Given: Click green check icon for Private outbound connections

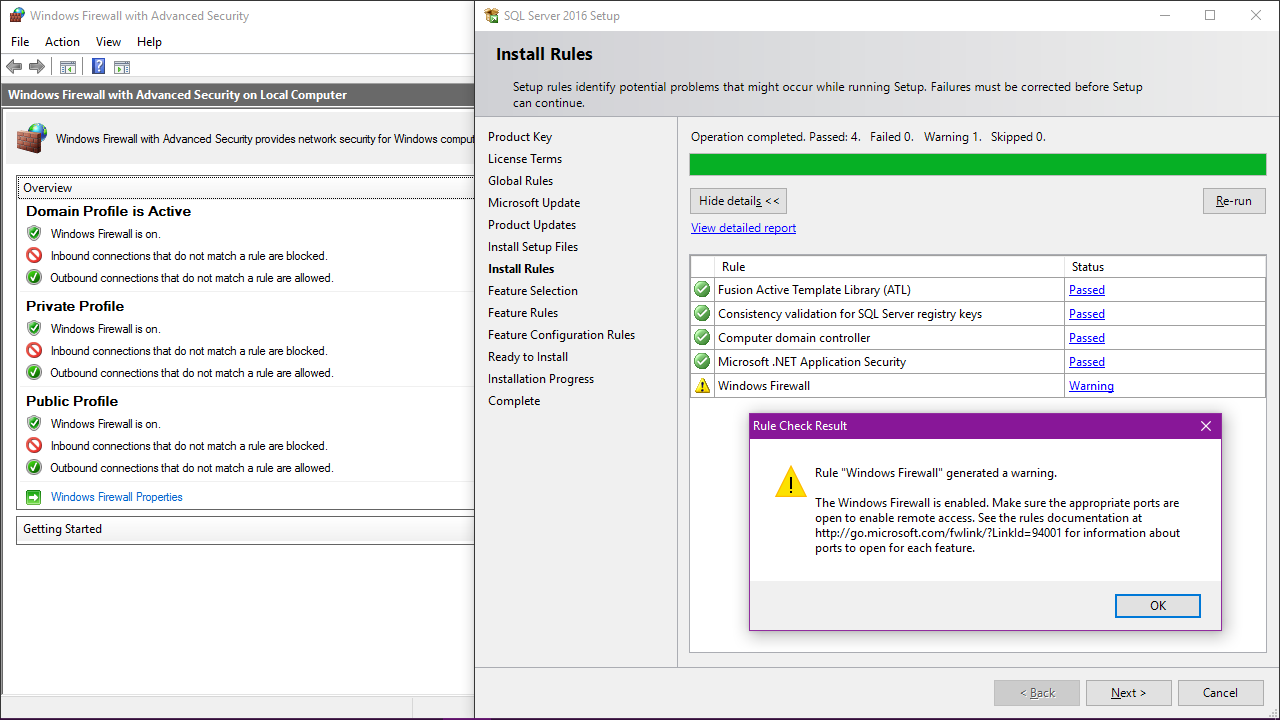Looking at the screenshot, I should [x=34, y=372].
